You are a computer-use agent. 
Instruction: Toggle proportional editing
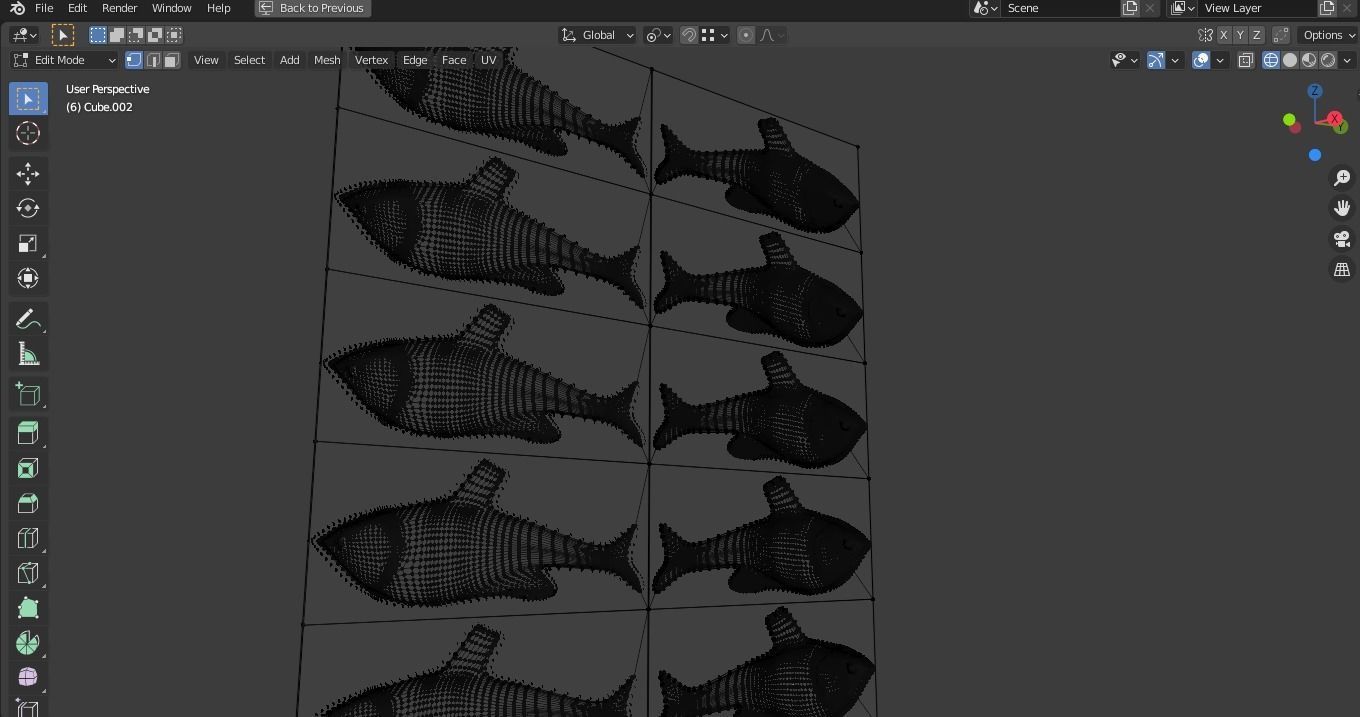(746, 35)
